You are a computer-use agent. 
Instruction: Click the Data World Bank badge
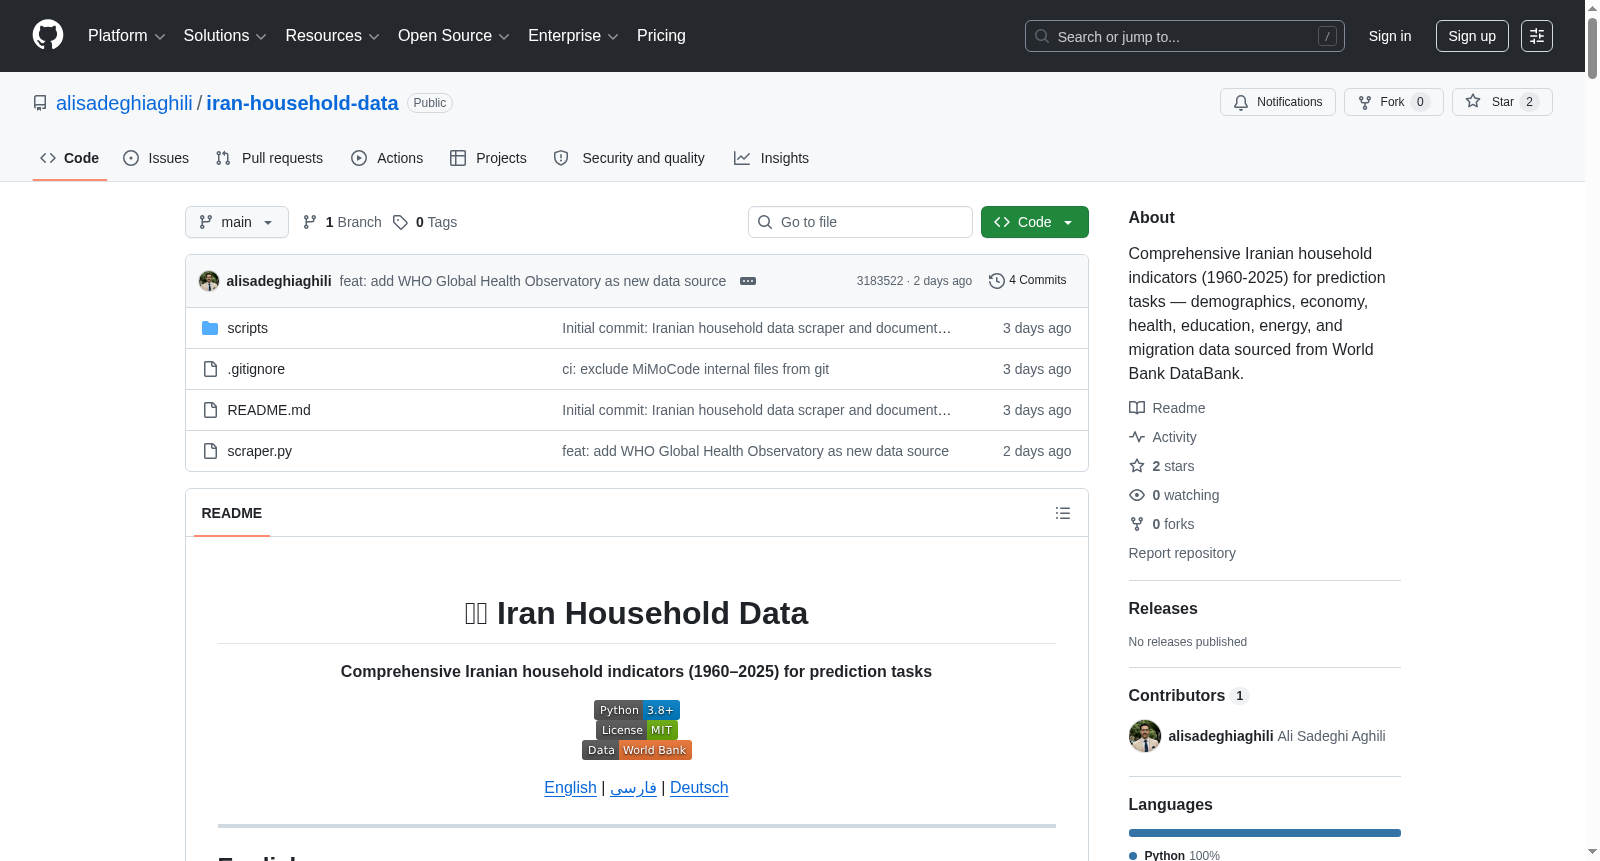(x=637, y=750)
